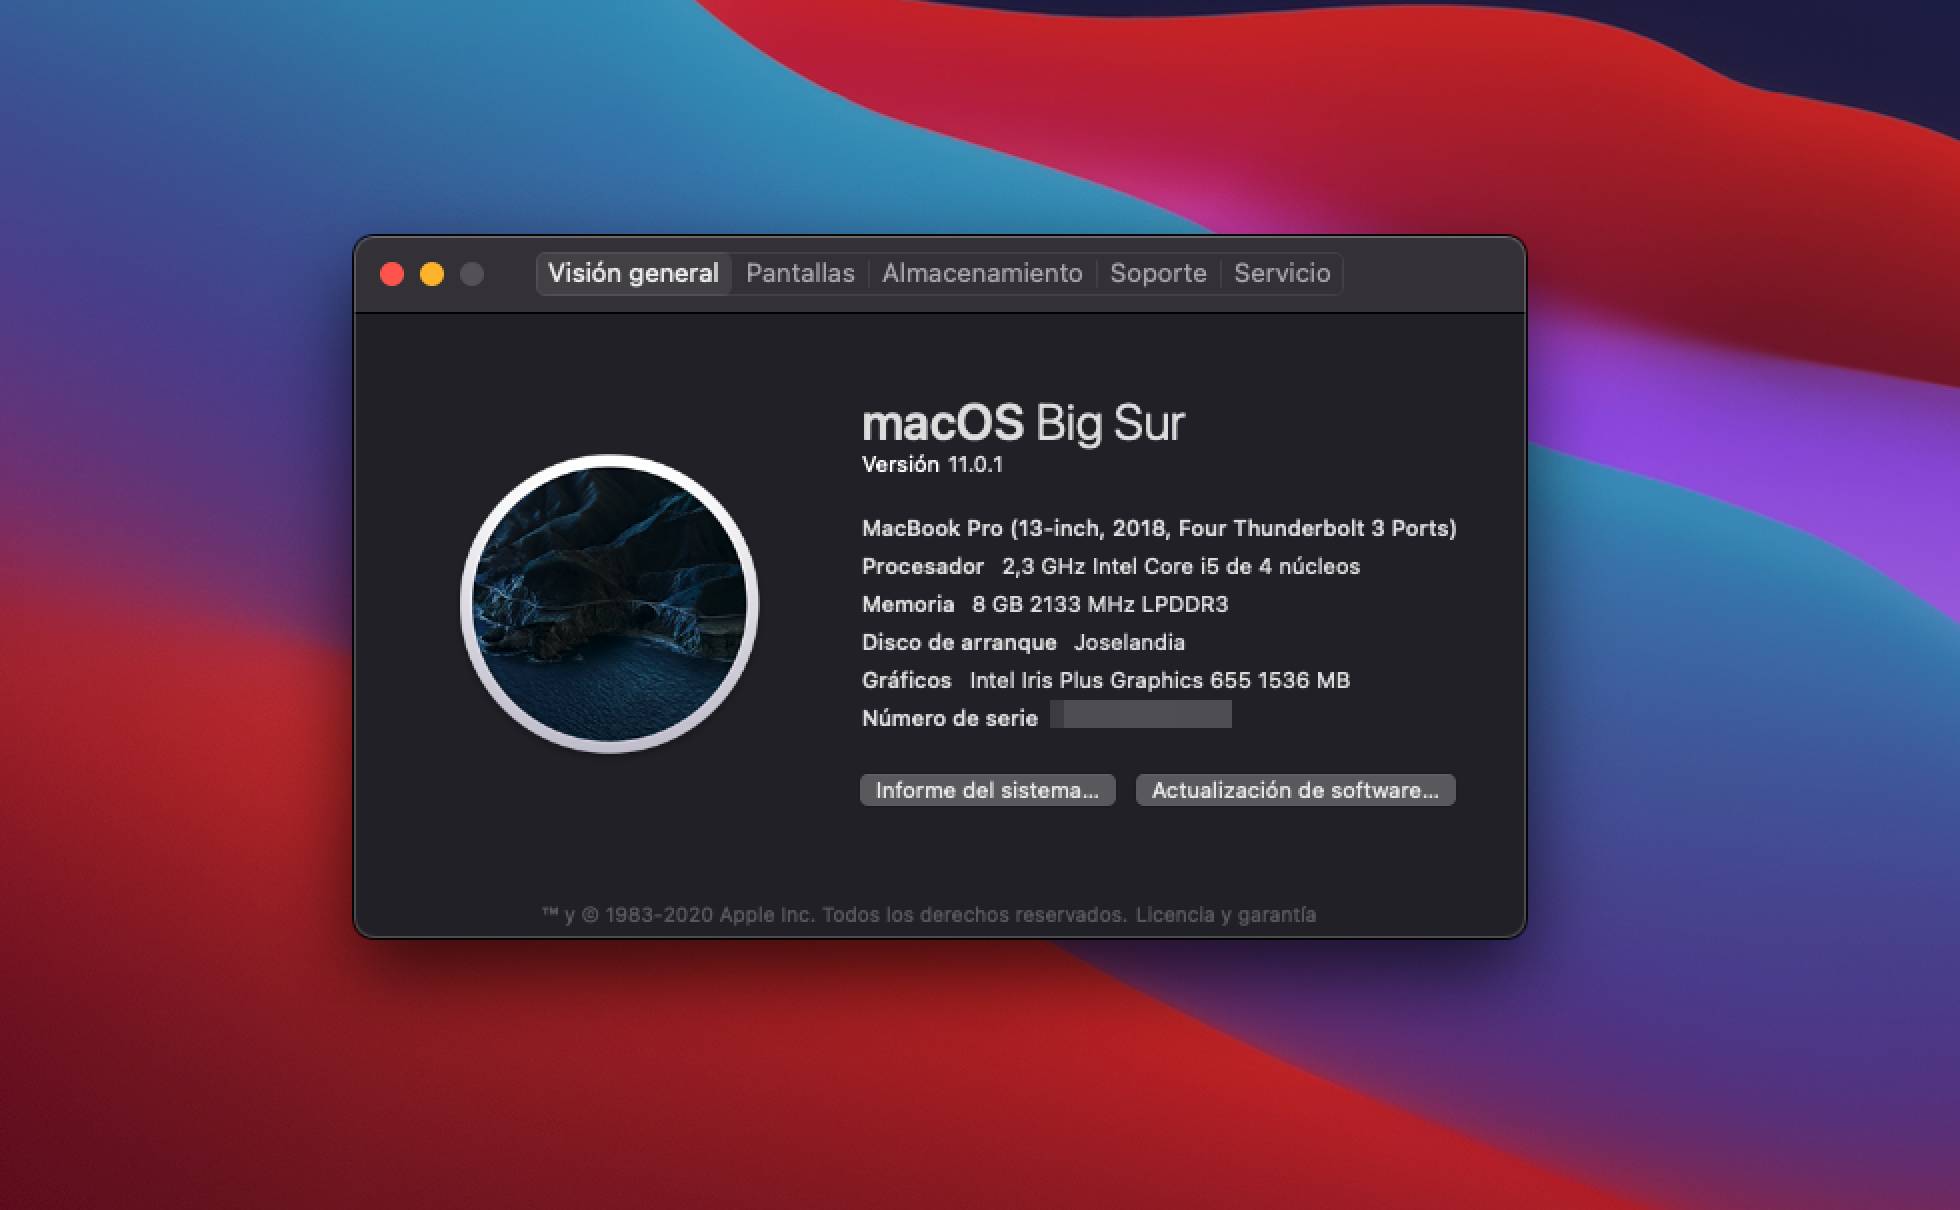
Task: Open Actualización de software
Action: click(1295, 790)
